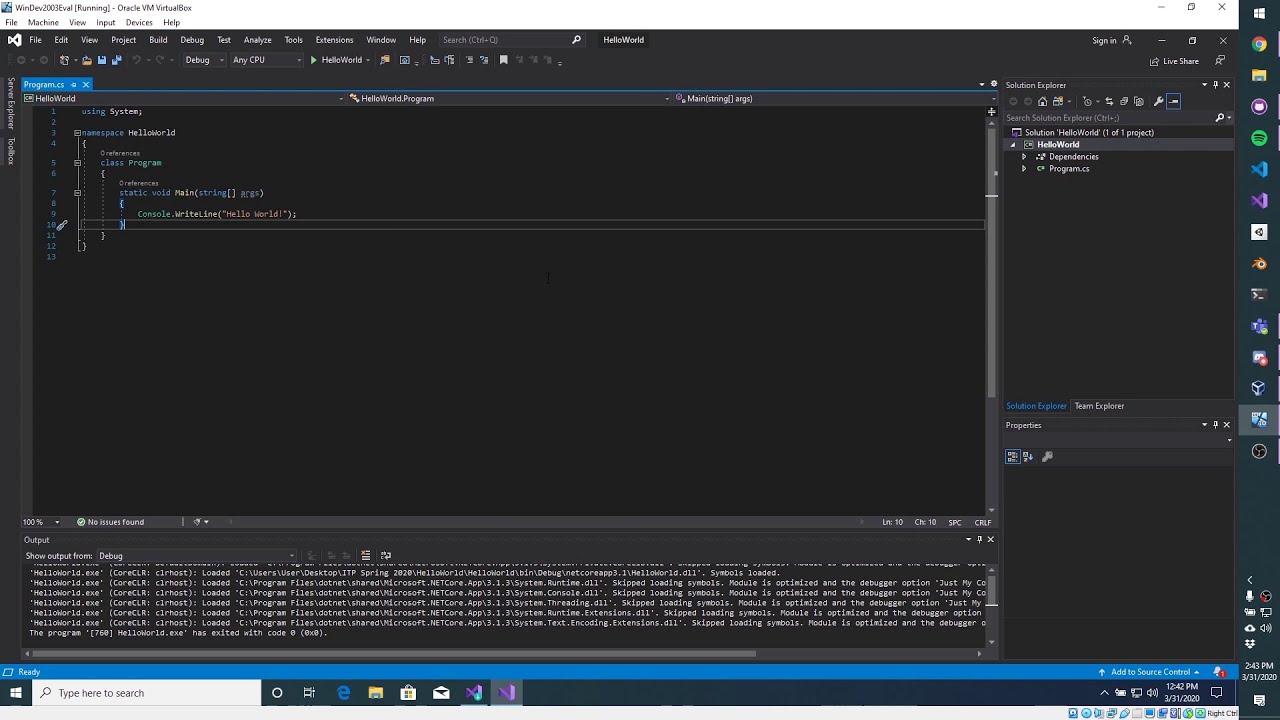
Task: Toggle auto-hide pin of Output window
Action: (979, 540)
